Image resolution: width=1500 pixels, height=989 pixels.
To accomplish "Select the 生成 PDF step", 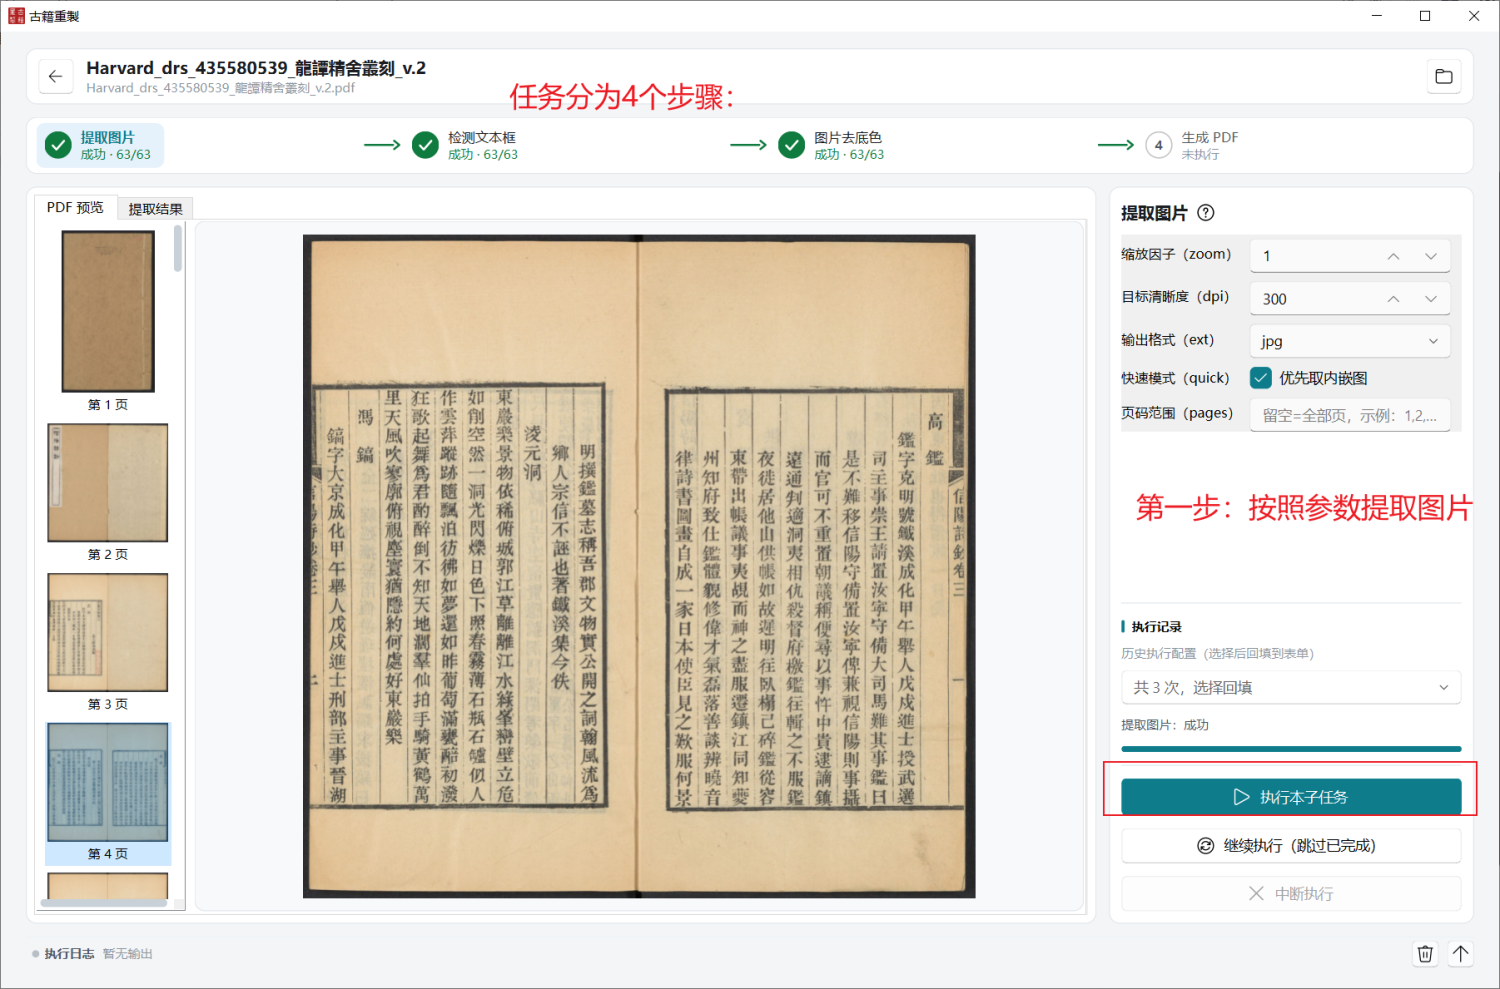I will [x=1195, y=145].
